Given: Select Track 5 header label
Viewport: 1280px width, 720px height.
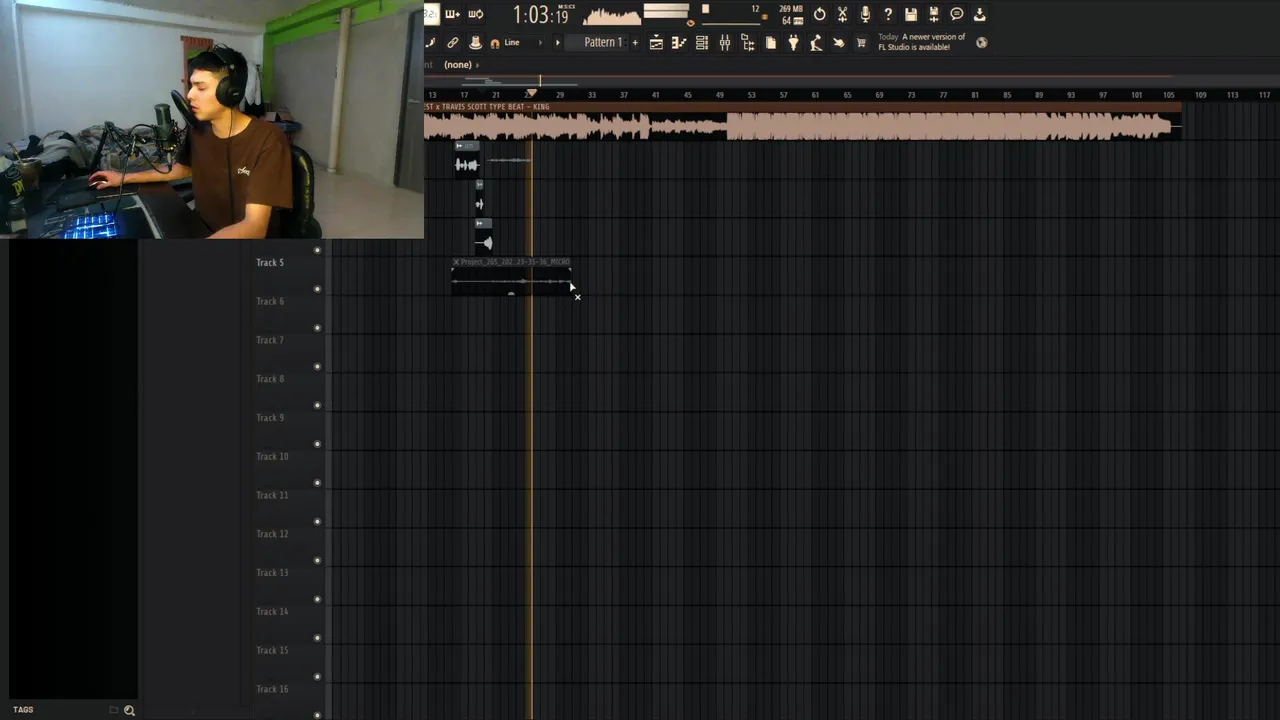Looking at the screenshot, I should [x=270, y=263].
